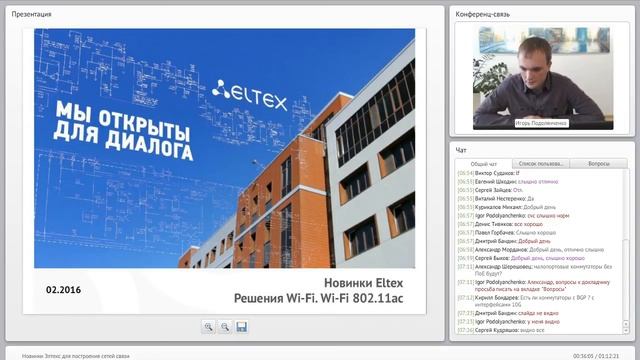Select chat message from Сергей Кудряшов

[501, 330]
